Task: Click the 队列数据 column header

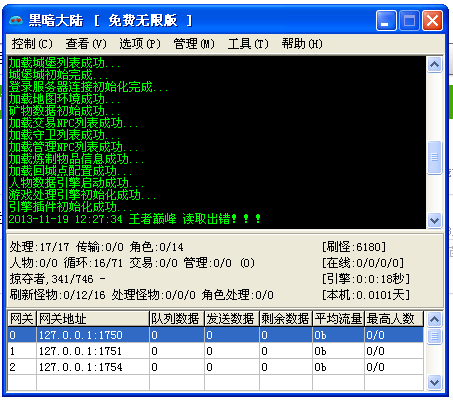Action: (177, 319)
